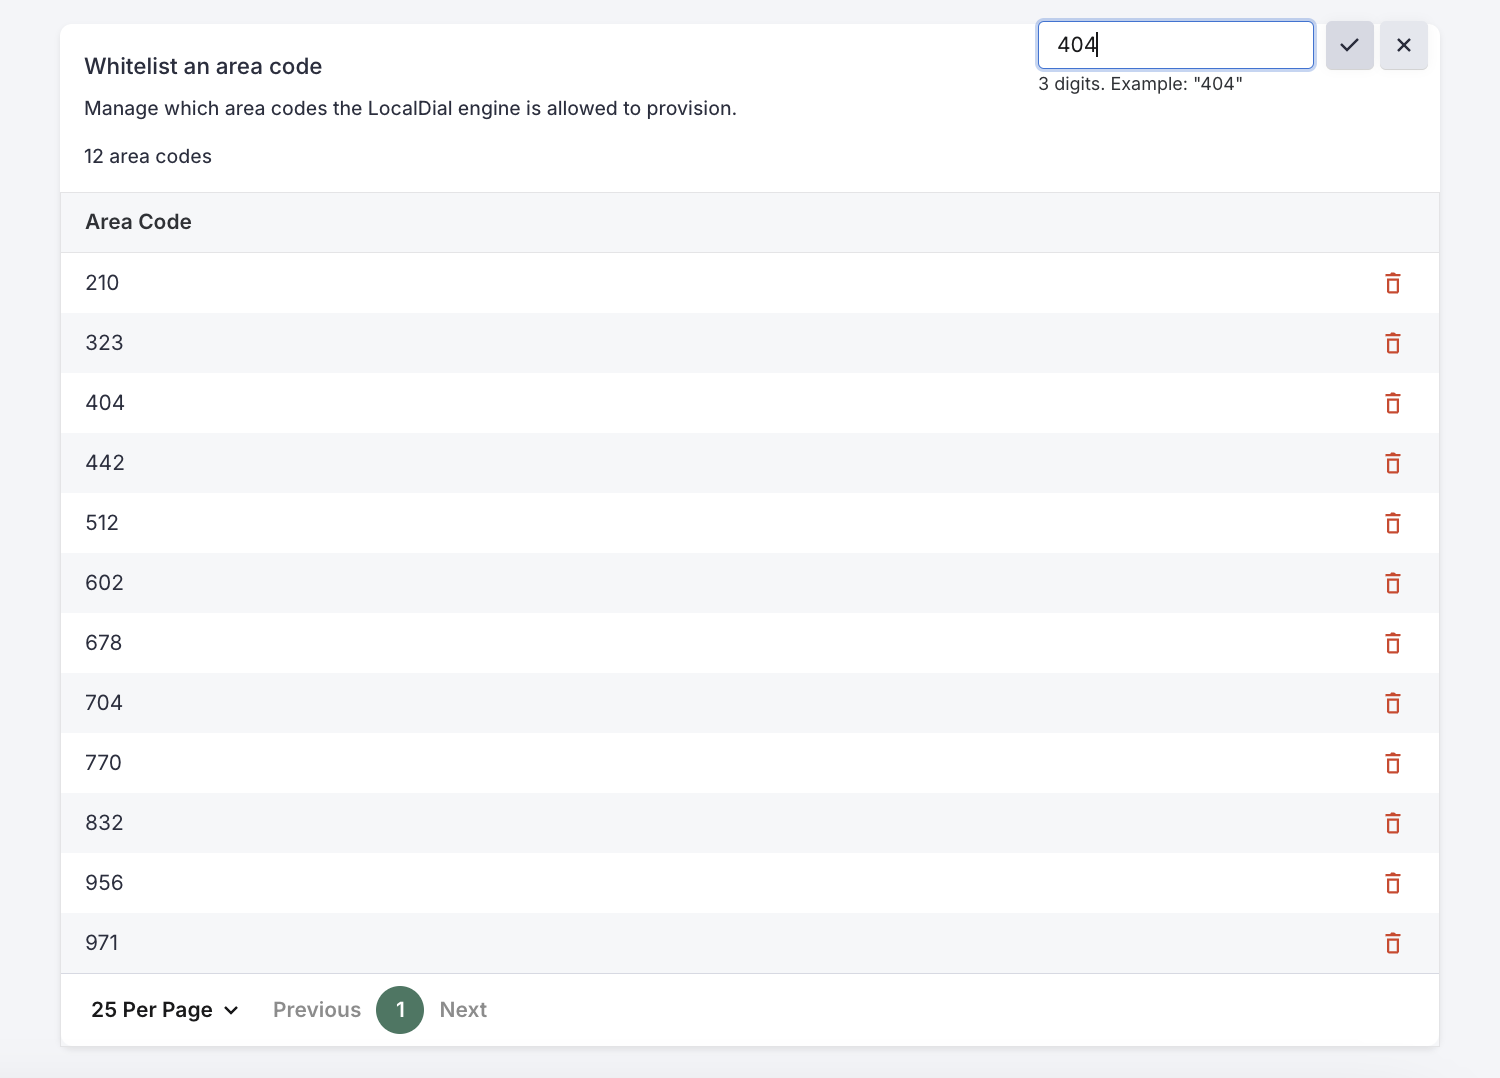Click the Previous page control
The image size is (1500, 1078).
click(x=317, y=1010)
